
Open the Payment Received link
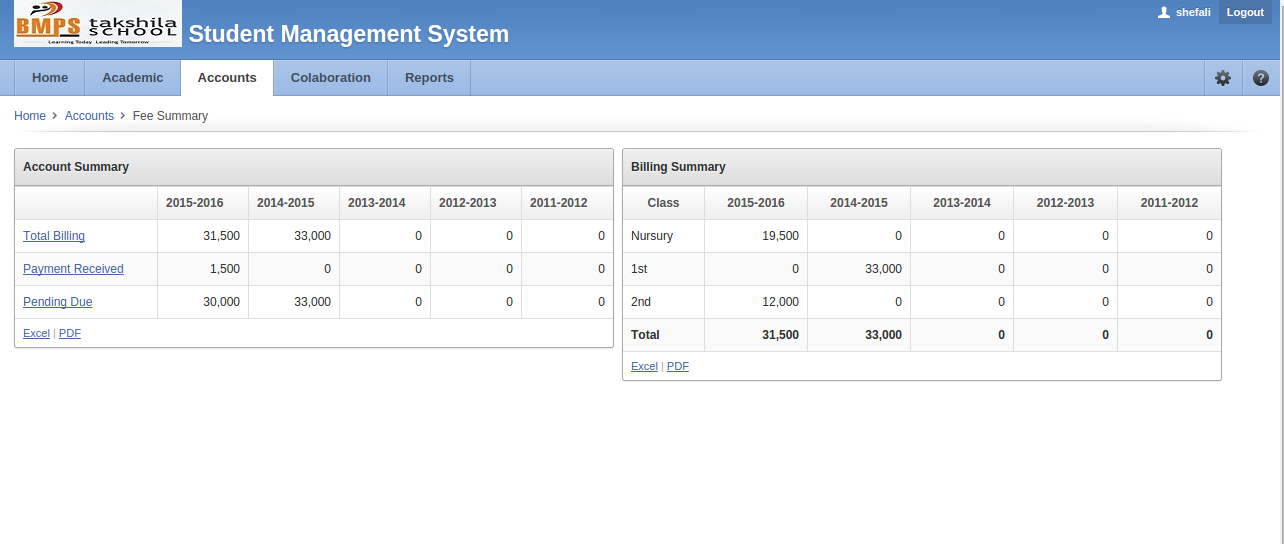point(73,269)
